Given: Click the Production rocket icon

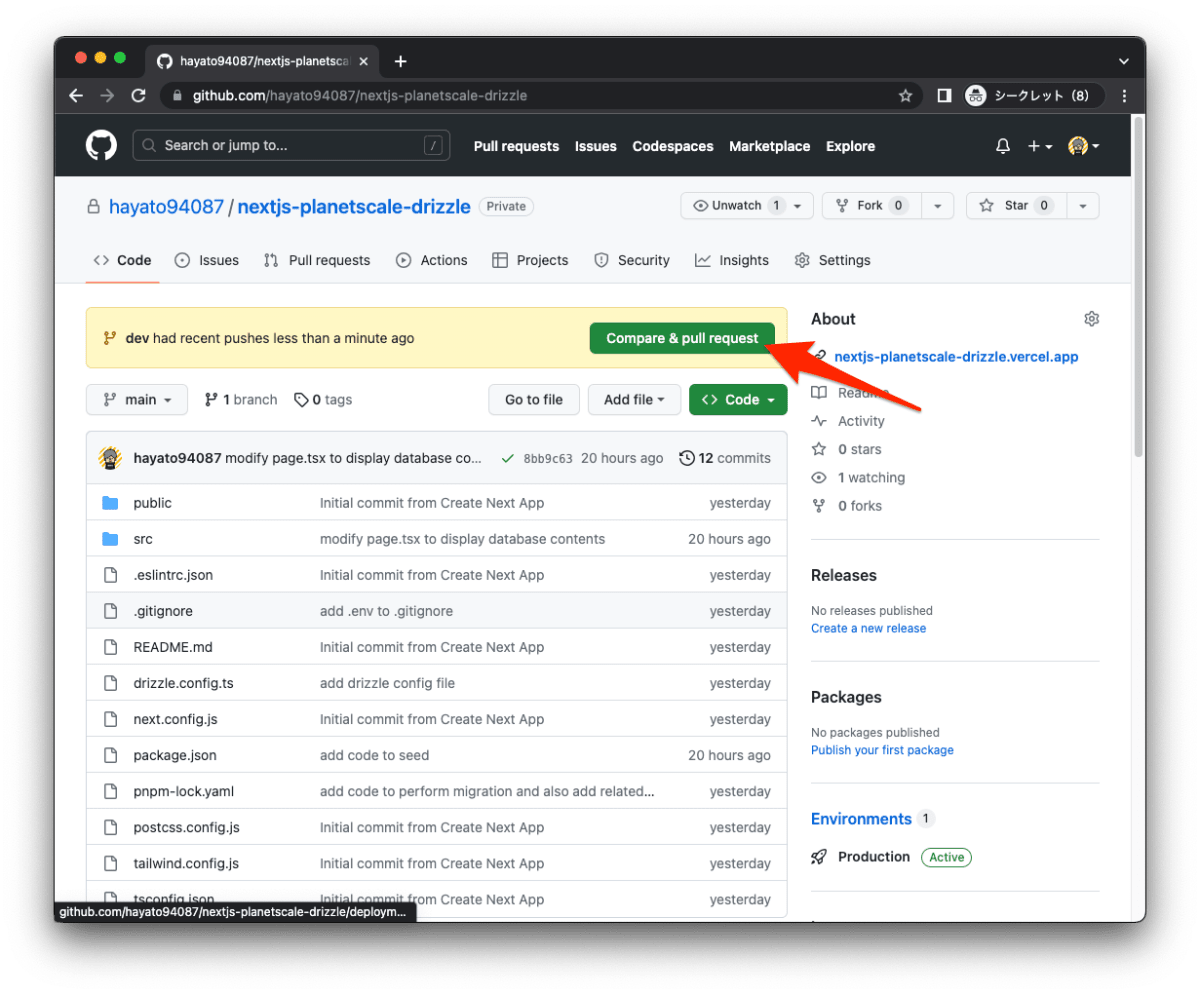Looking at the screenshot, I should click(x=819, y=857).
